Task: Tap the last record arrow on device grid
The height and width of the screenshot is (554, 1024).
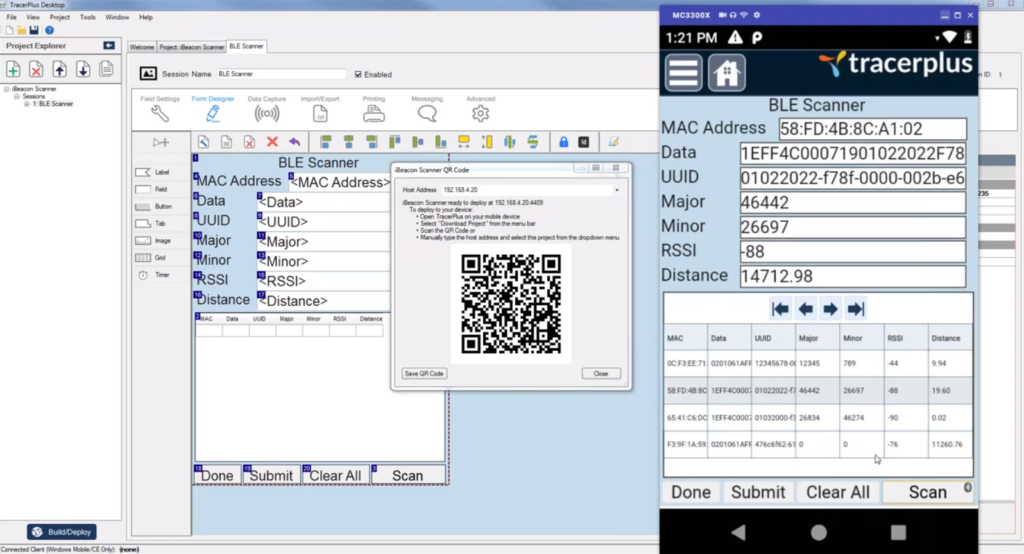Action: coord(856,309)
